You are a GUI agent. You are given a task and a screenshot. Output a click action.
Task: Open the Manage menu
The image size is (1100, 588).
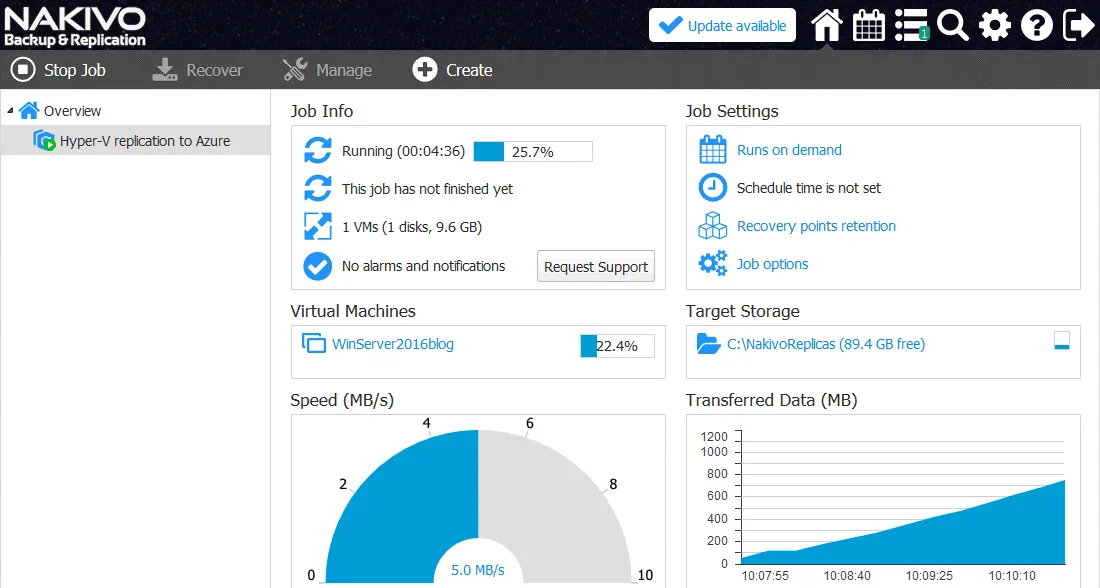[327, 70]
